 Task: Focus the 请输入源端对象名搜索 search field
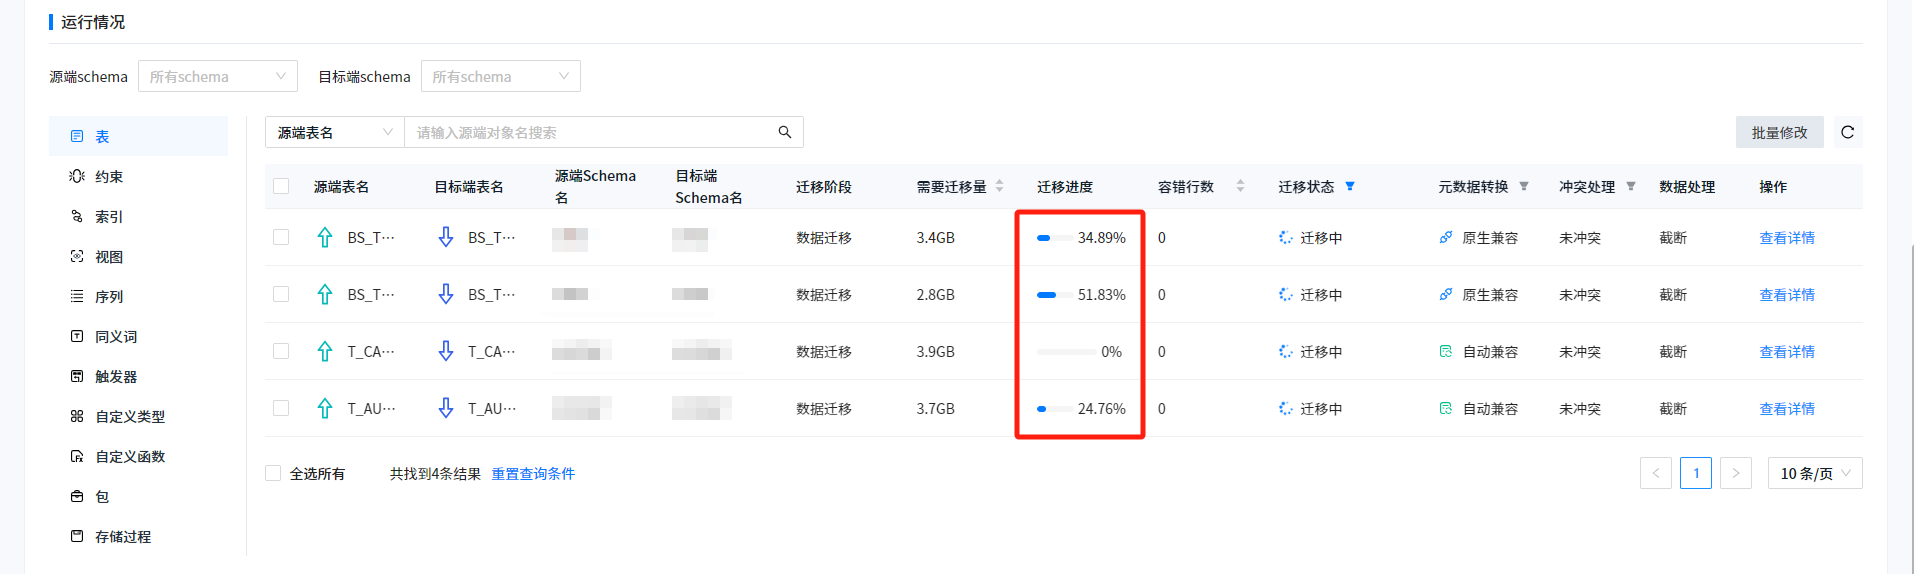590,132
